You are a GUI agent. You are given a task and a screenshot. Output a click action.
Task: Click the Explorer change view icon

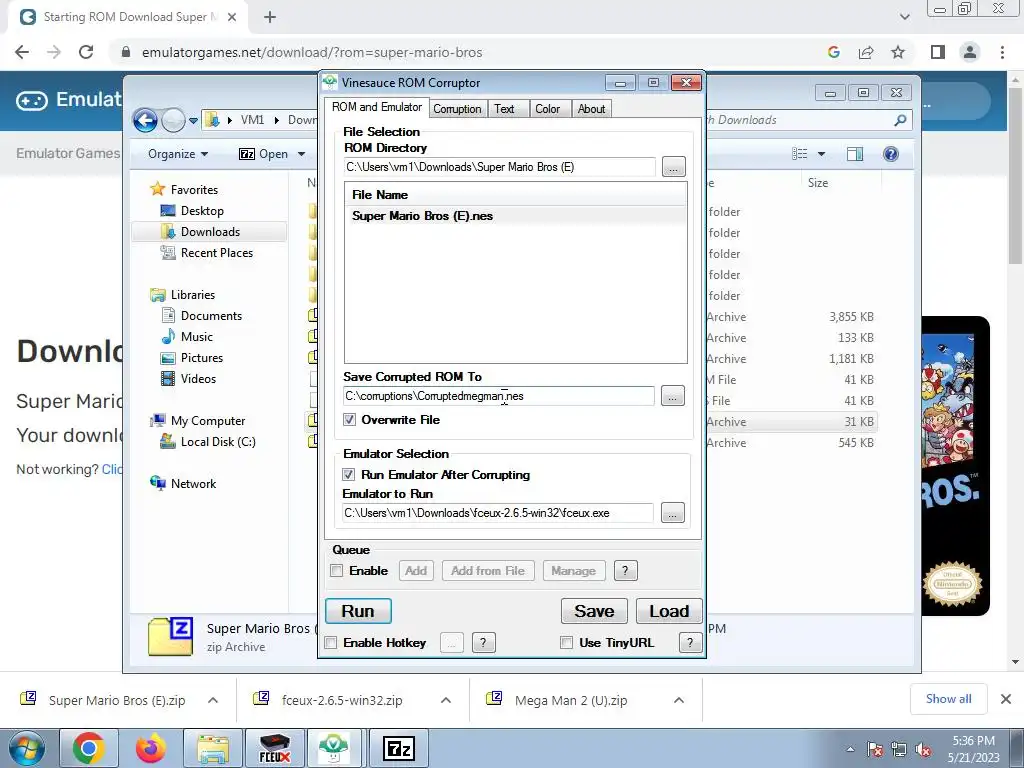[800, 154]
